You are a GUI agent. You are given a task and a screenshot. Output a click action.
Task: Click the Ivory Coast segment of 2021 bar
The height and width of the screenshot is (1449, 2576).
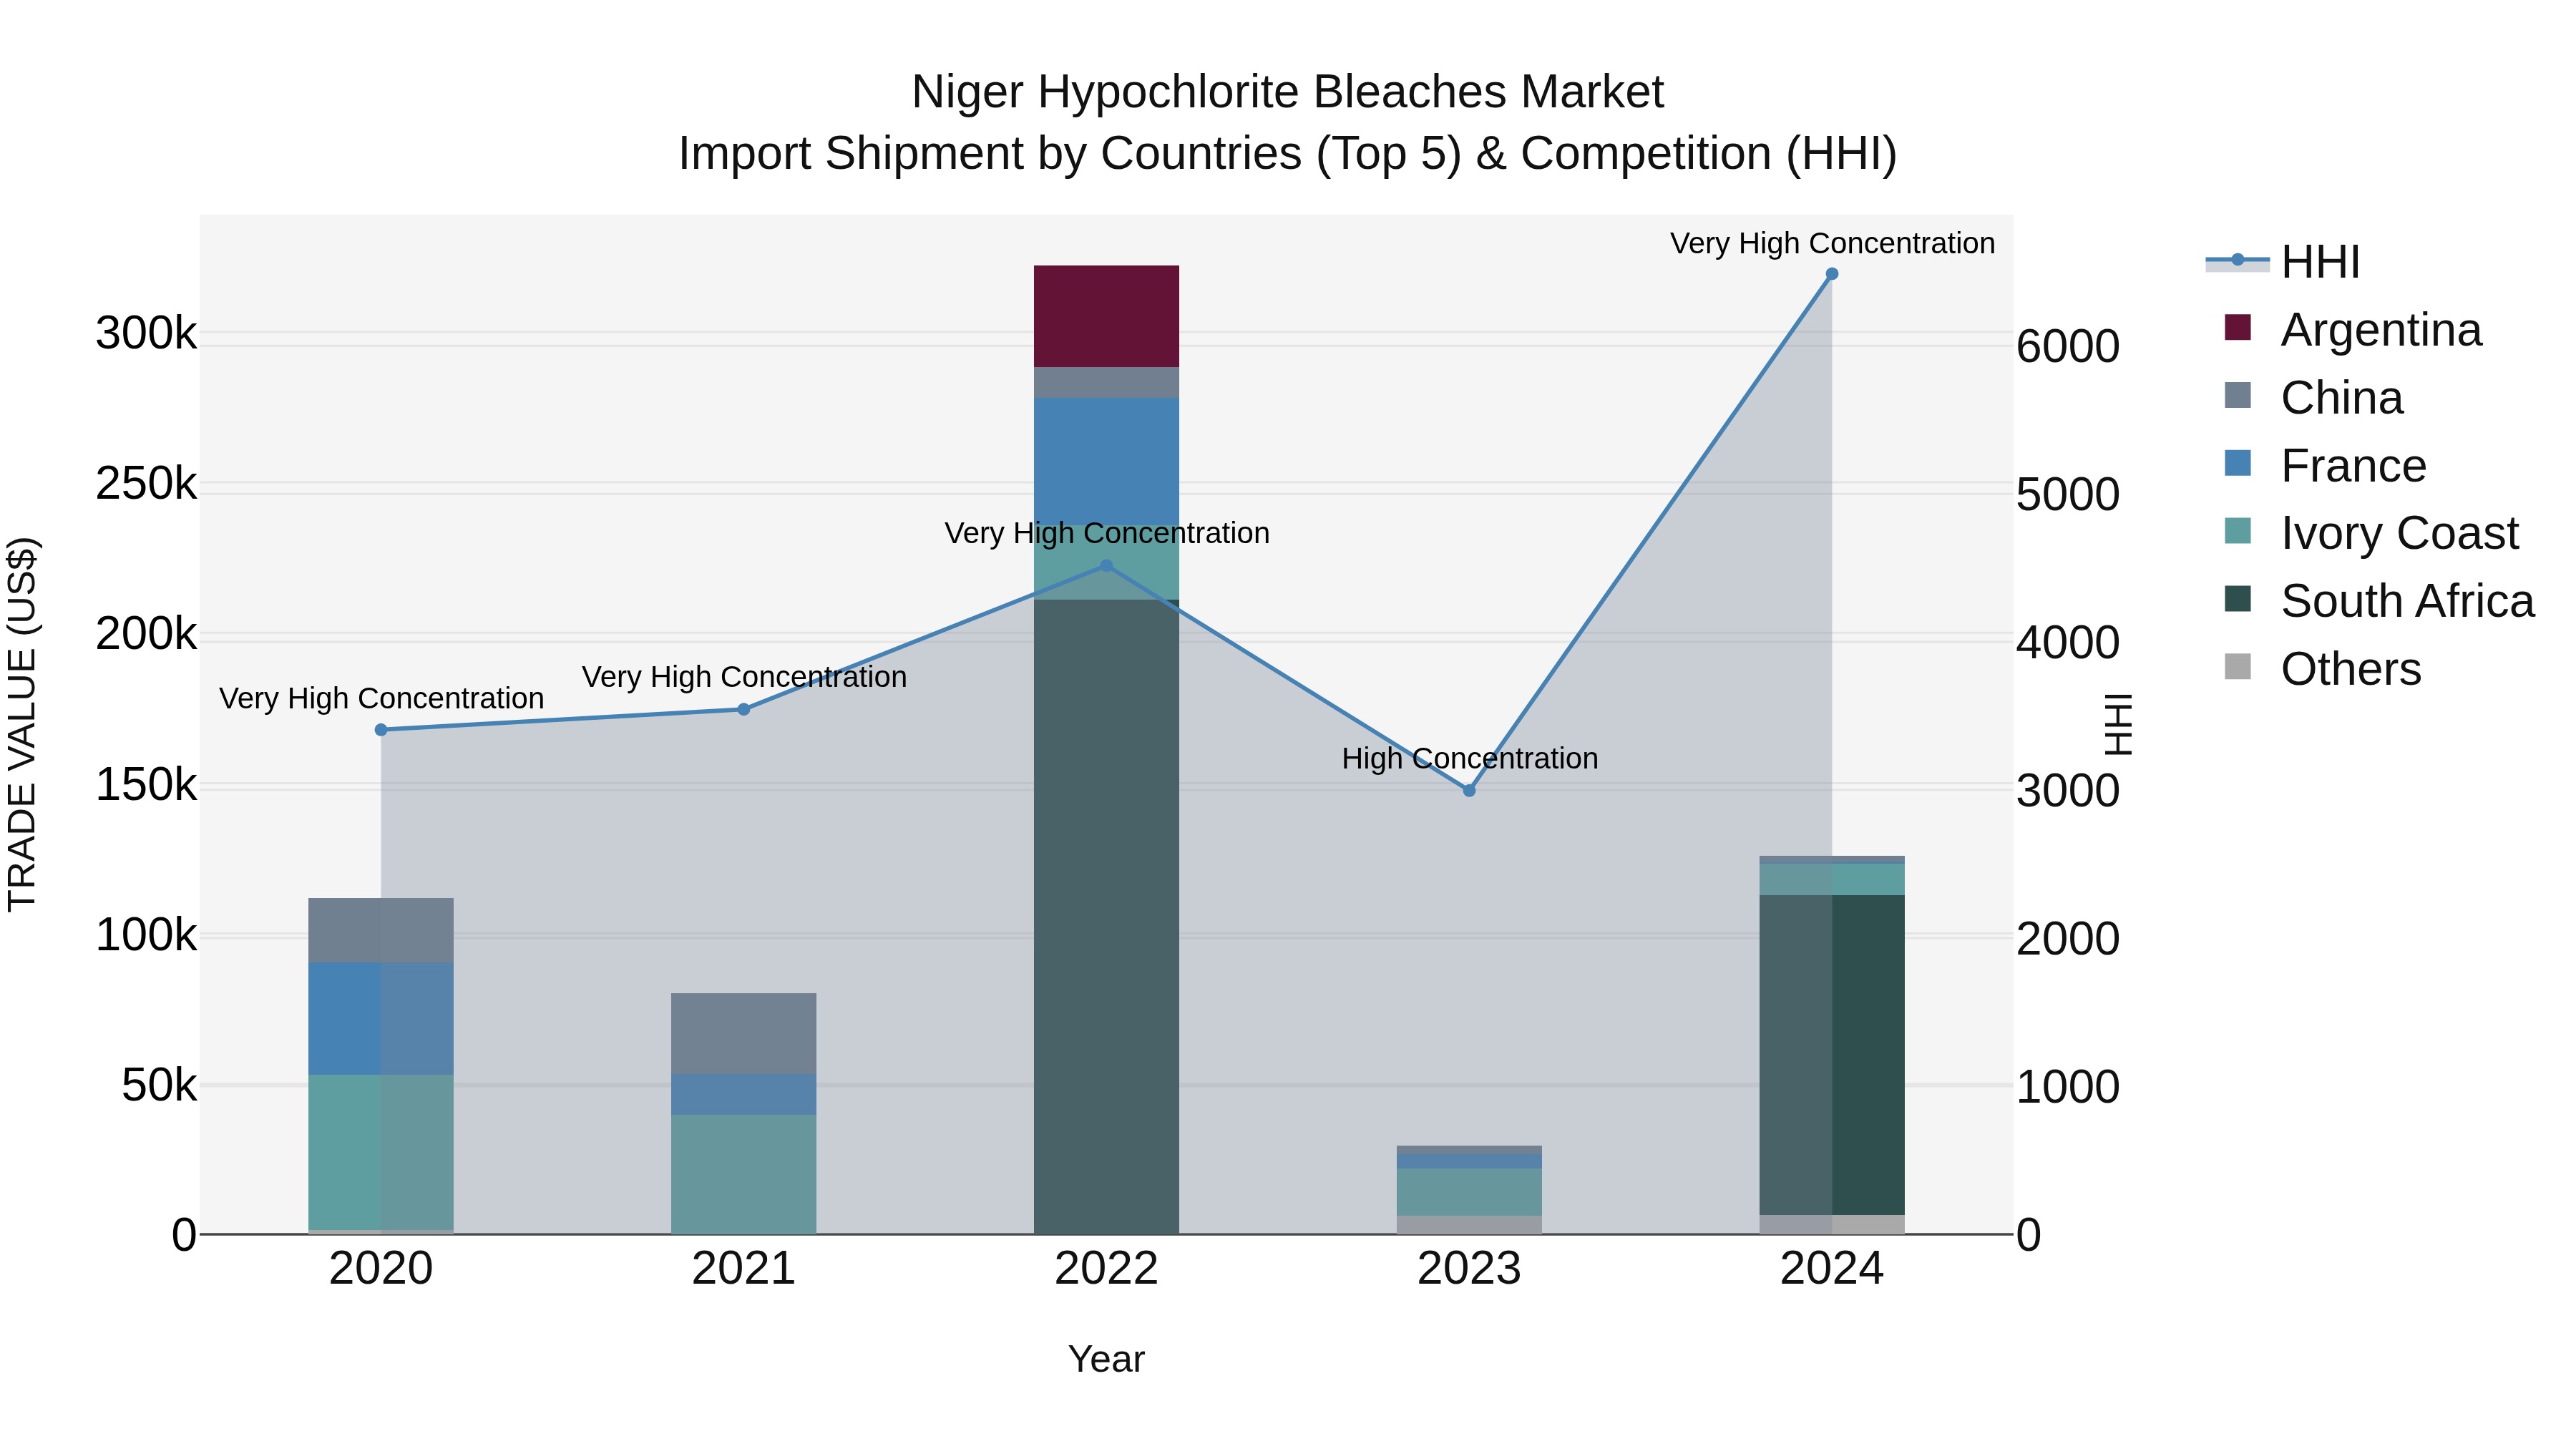click(744, 1174)
